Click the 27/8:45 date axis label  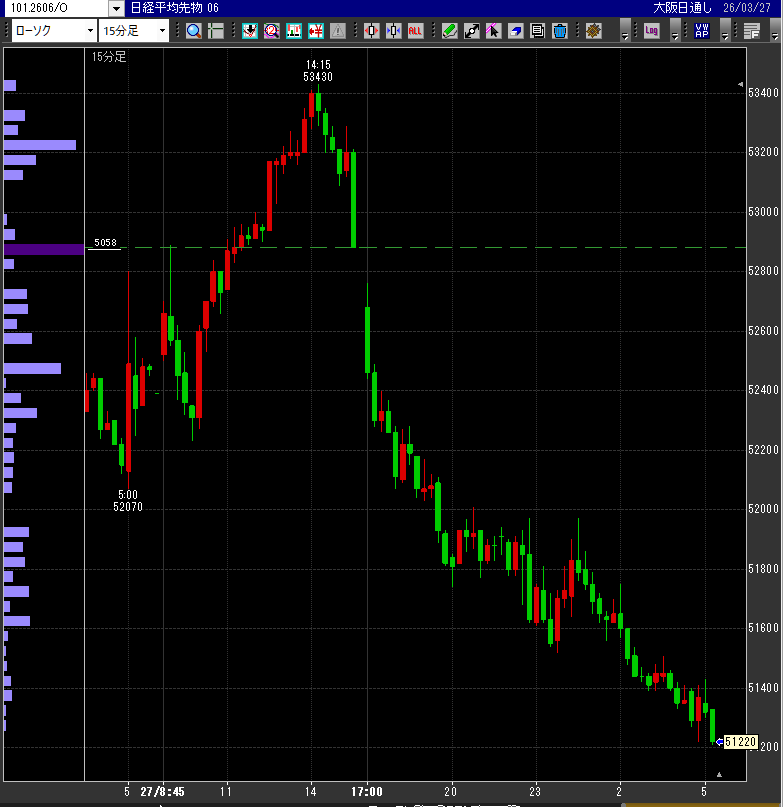click(162, 792)
